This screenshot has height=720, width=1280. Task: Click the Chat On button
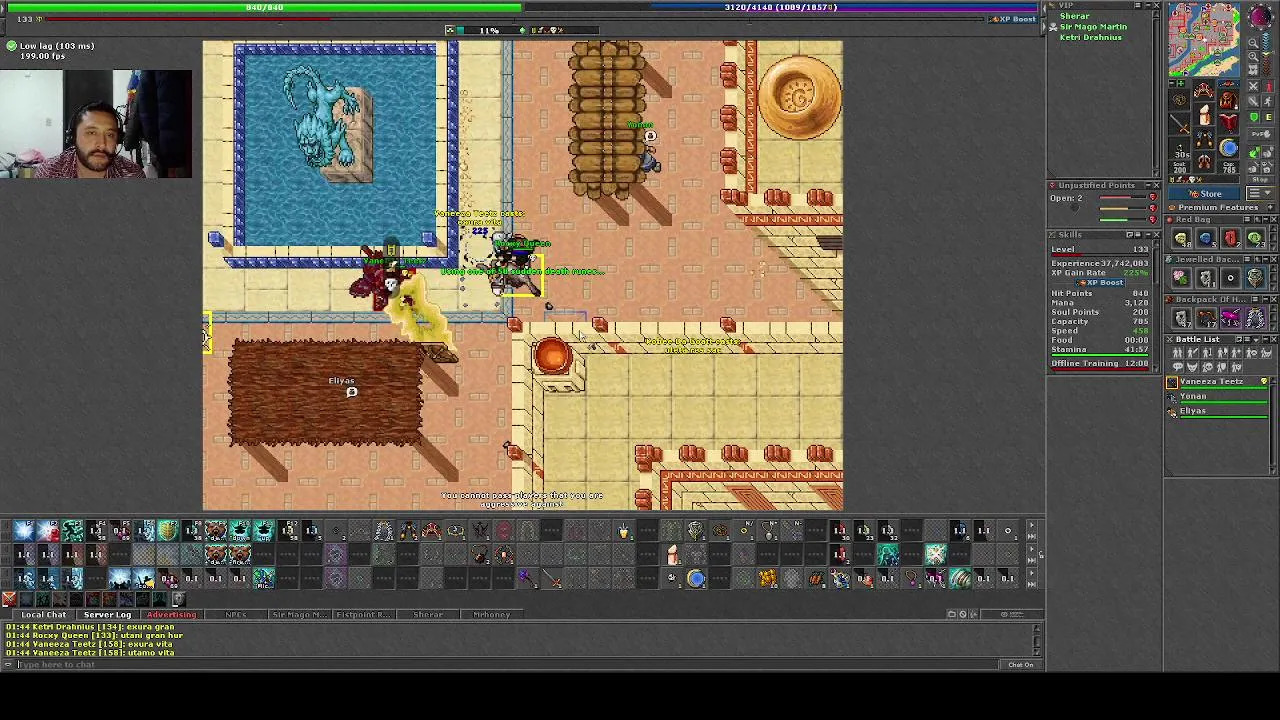coord(1020,664)
